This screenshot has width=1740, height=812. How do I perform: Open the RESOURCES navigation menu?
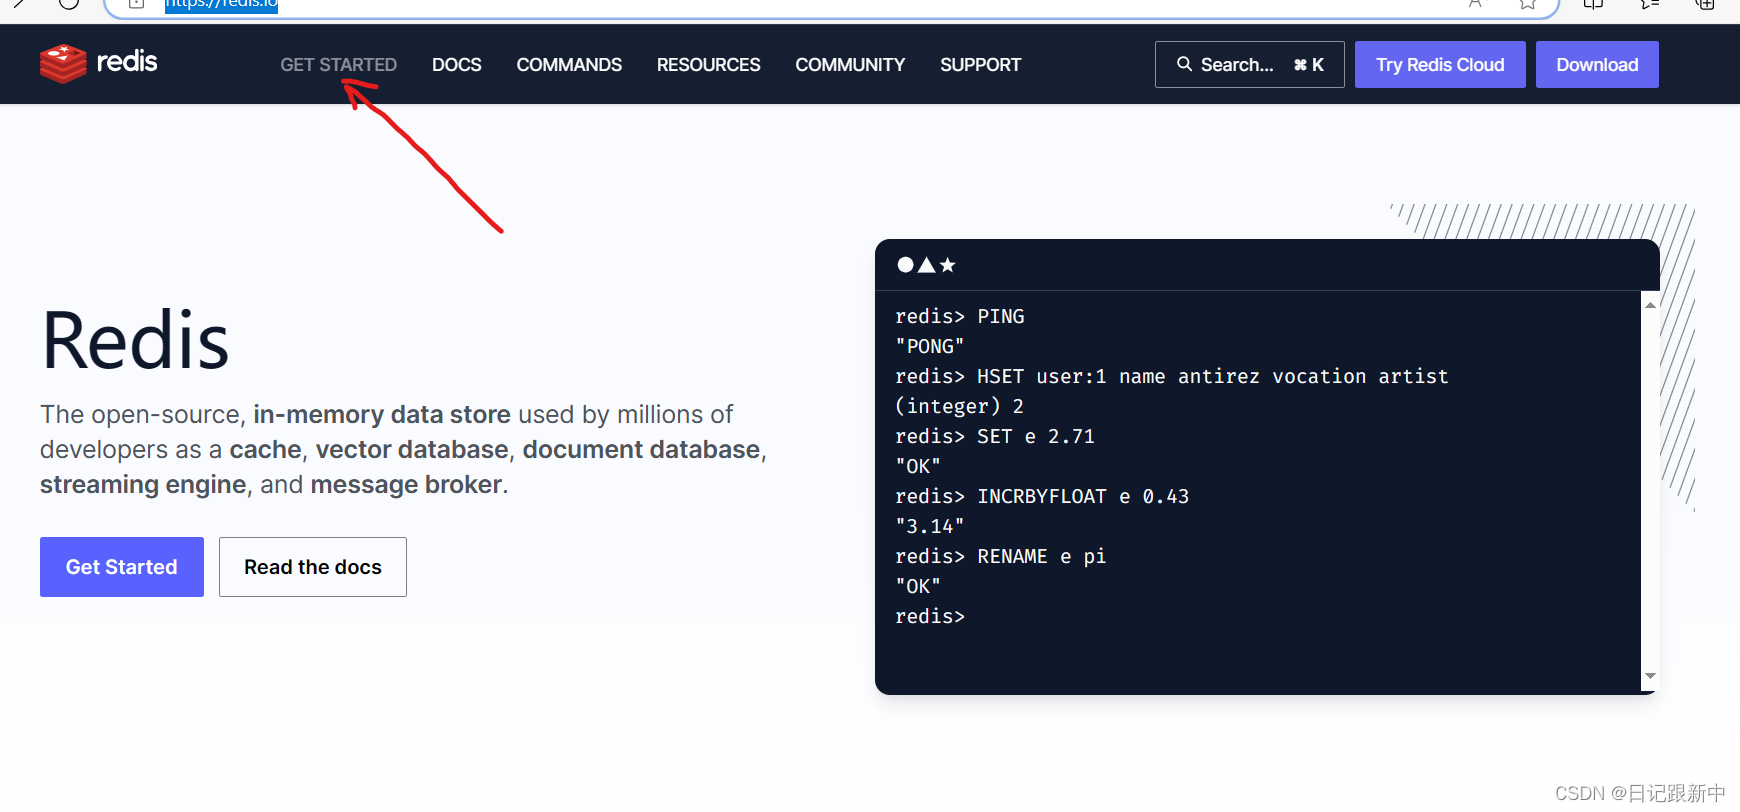(708, 65)
